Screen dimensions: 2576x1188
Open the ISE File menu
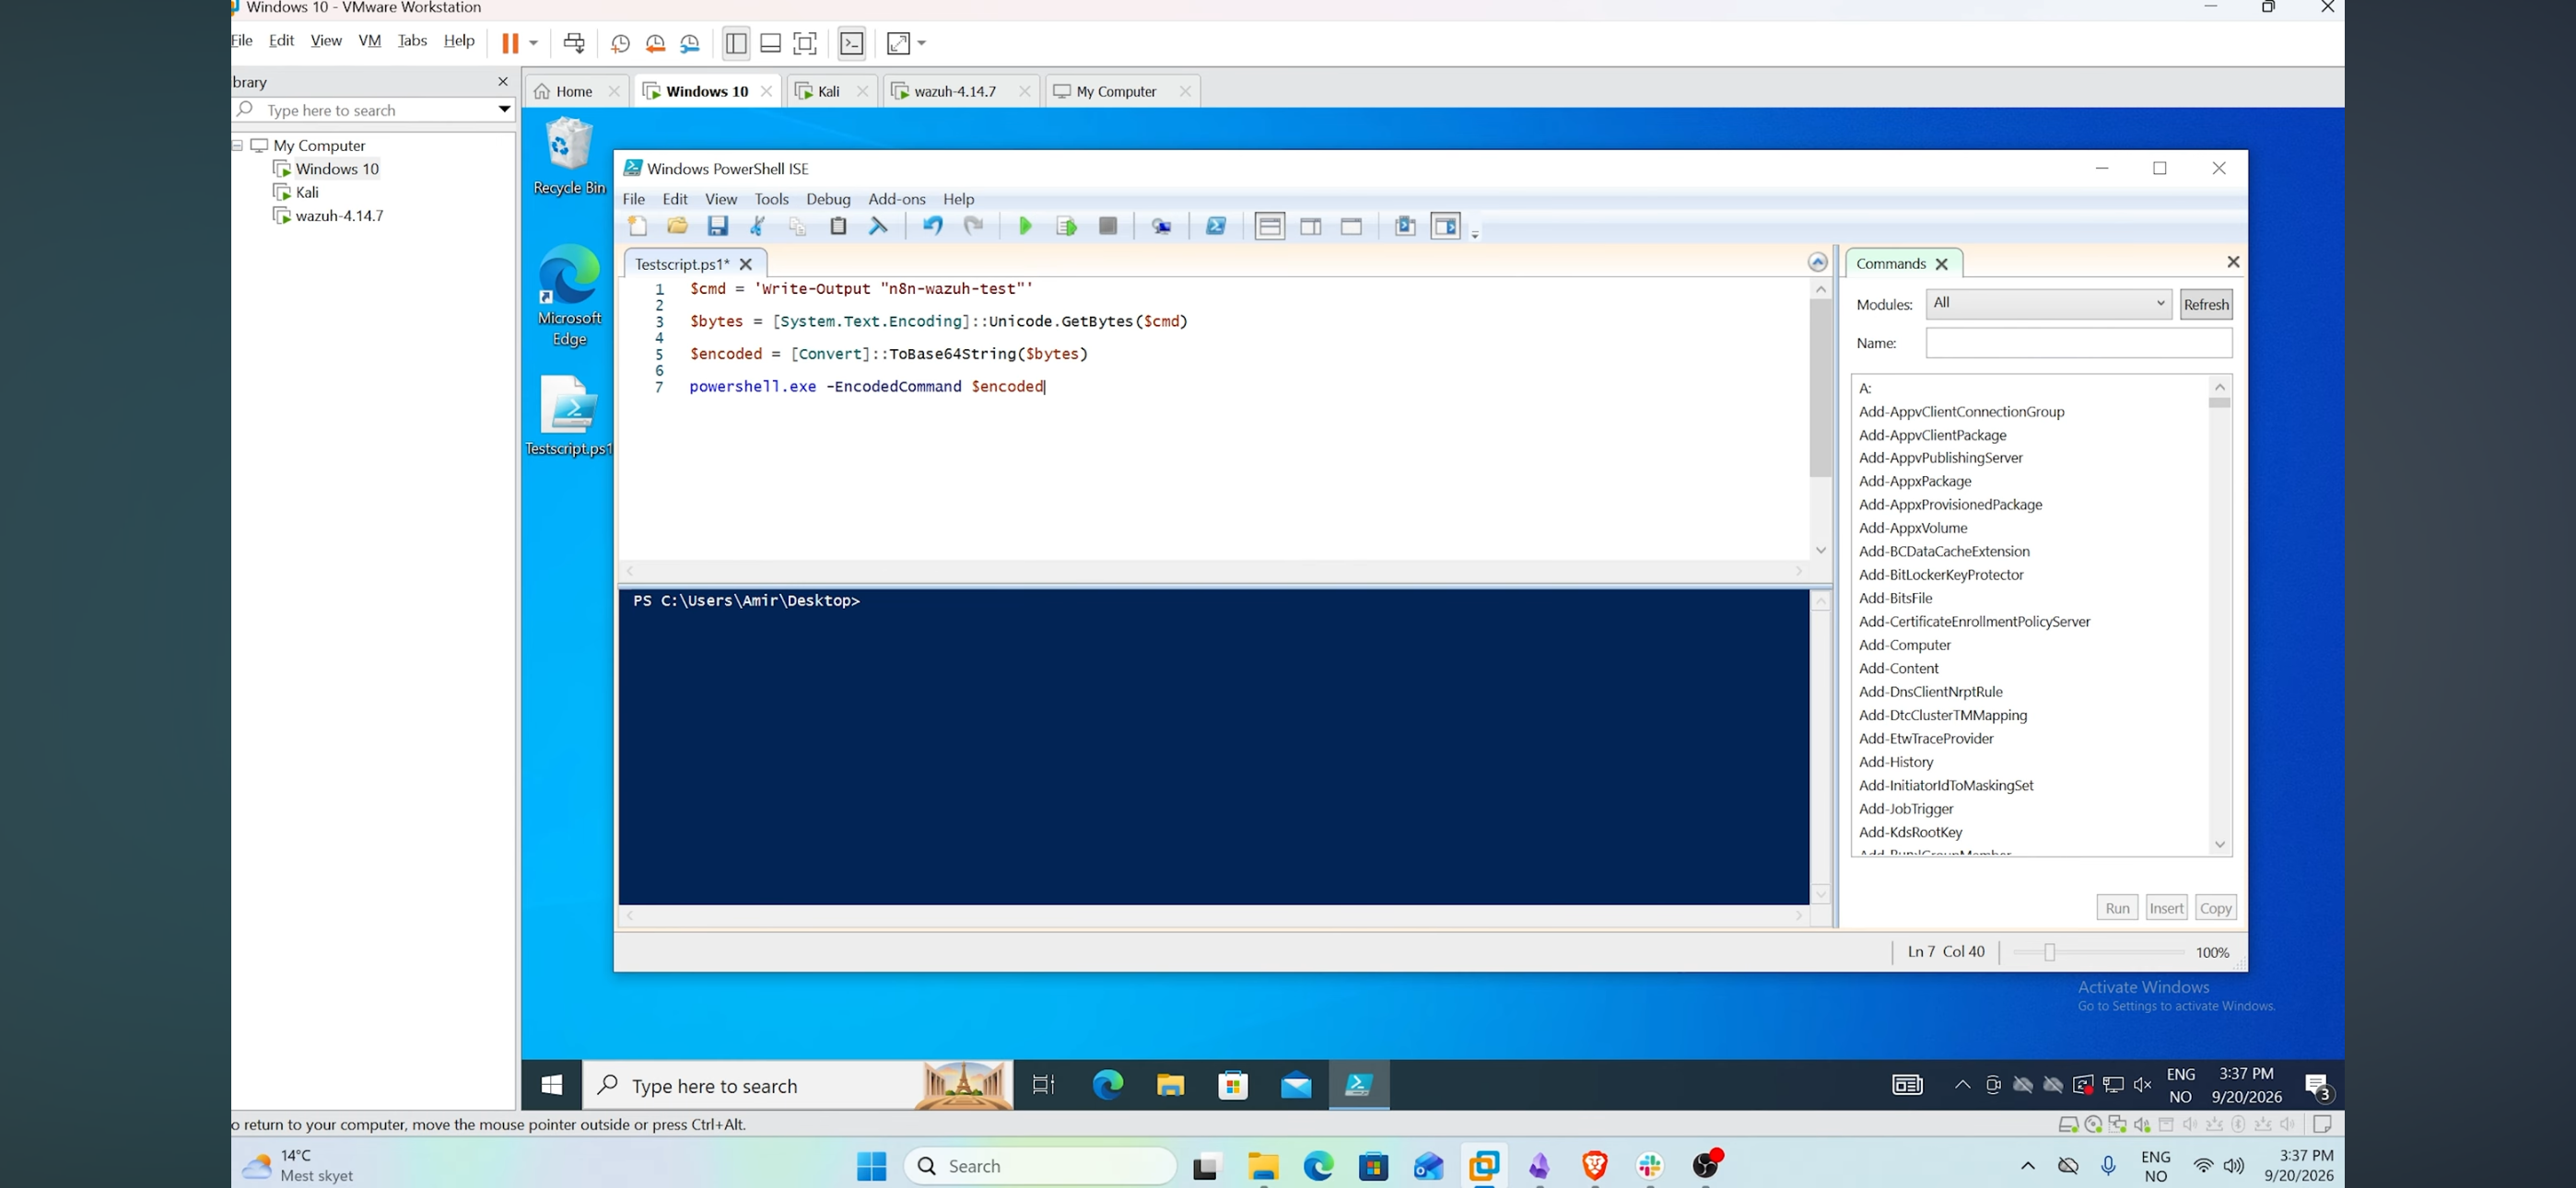(634, 199)
